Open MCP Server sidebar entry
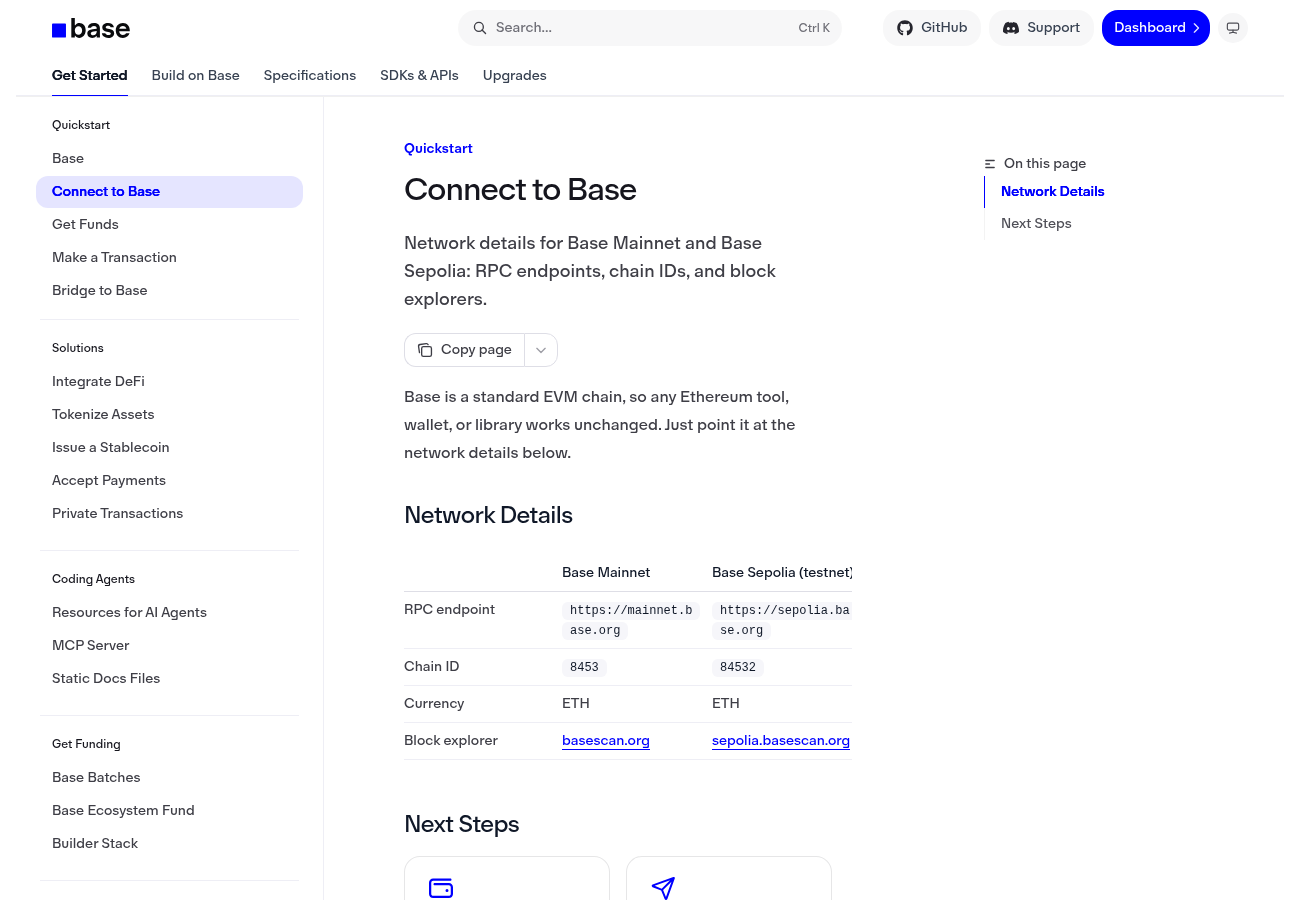 click(x=91, y=646)
